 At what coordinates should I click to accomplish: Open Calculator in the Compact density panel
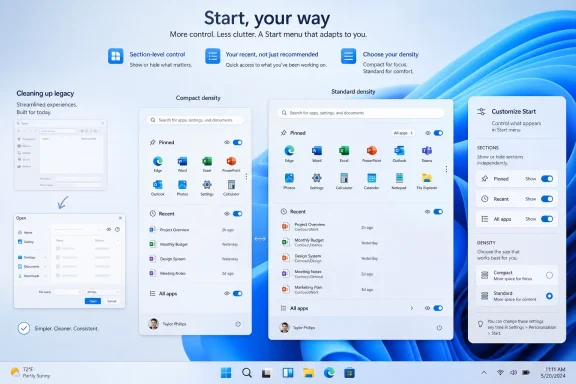tap(231, 184)
